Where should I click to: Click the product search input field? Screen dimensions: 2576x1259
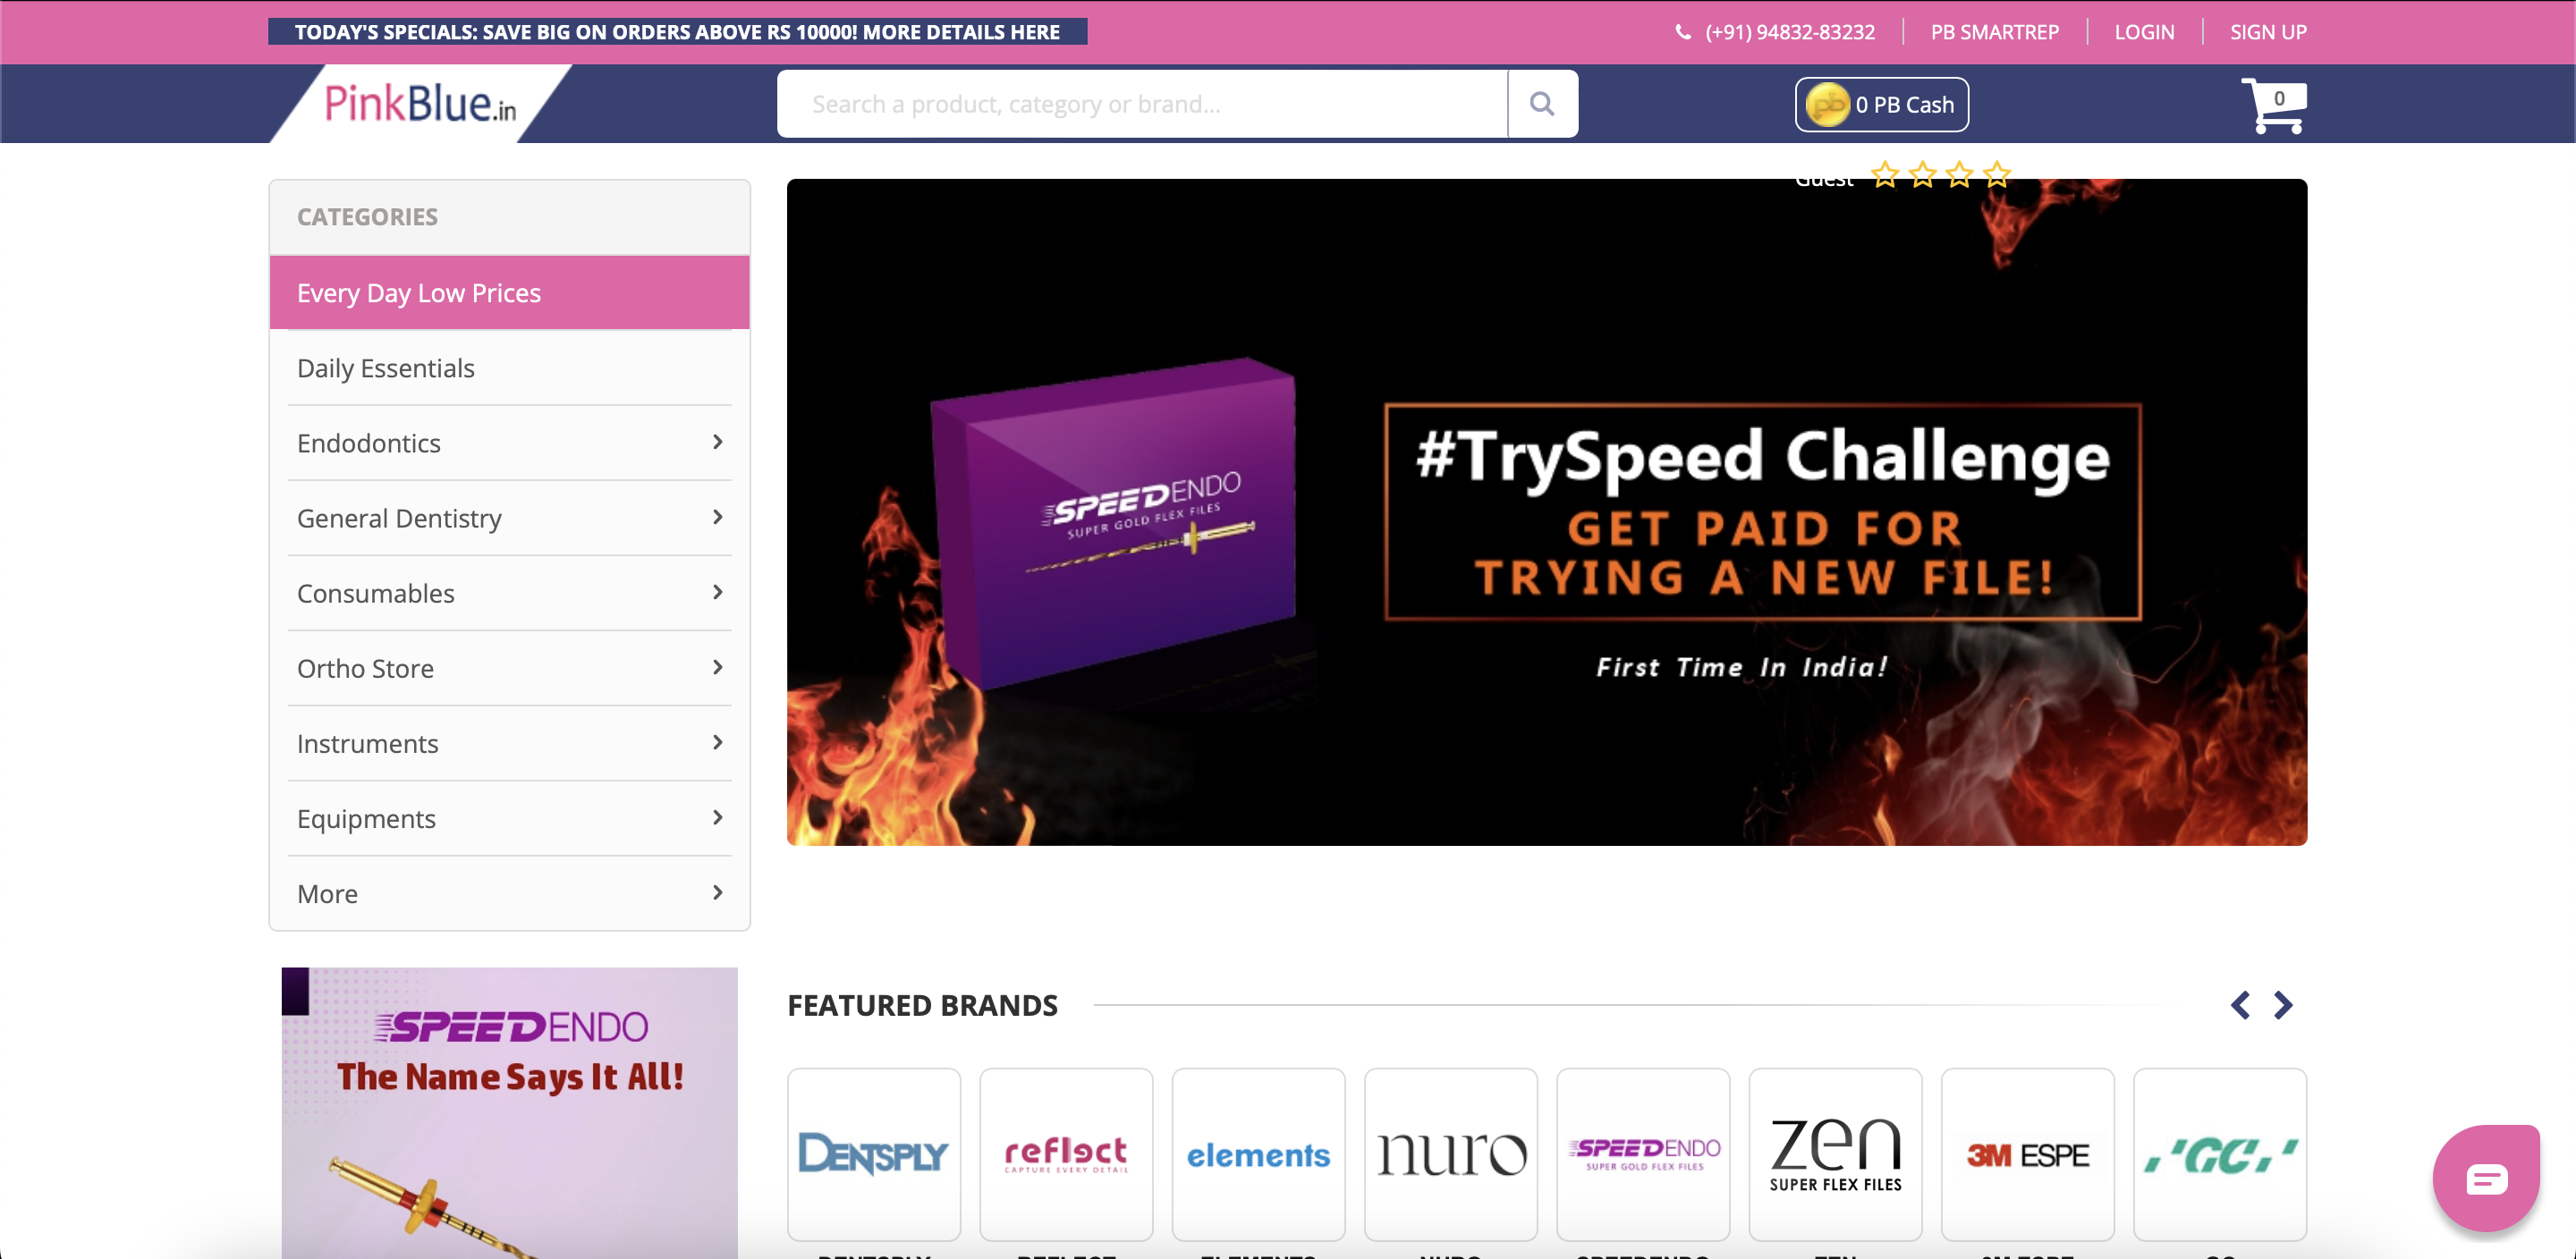point(1140,104)
